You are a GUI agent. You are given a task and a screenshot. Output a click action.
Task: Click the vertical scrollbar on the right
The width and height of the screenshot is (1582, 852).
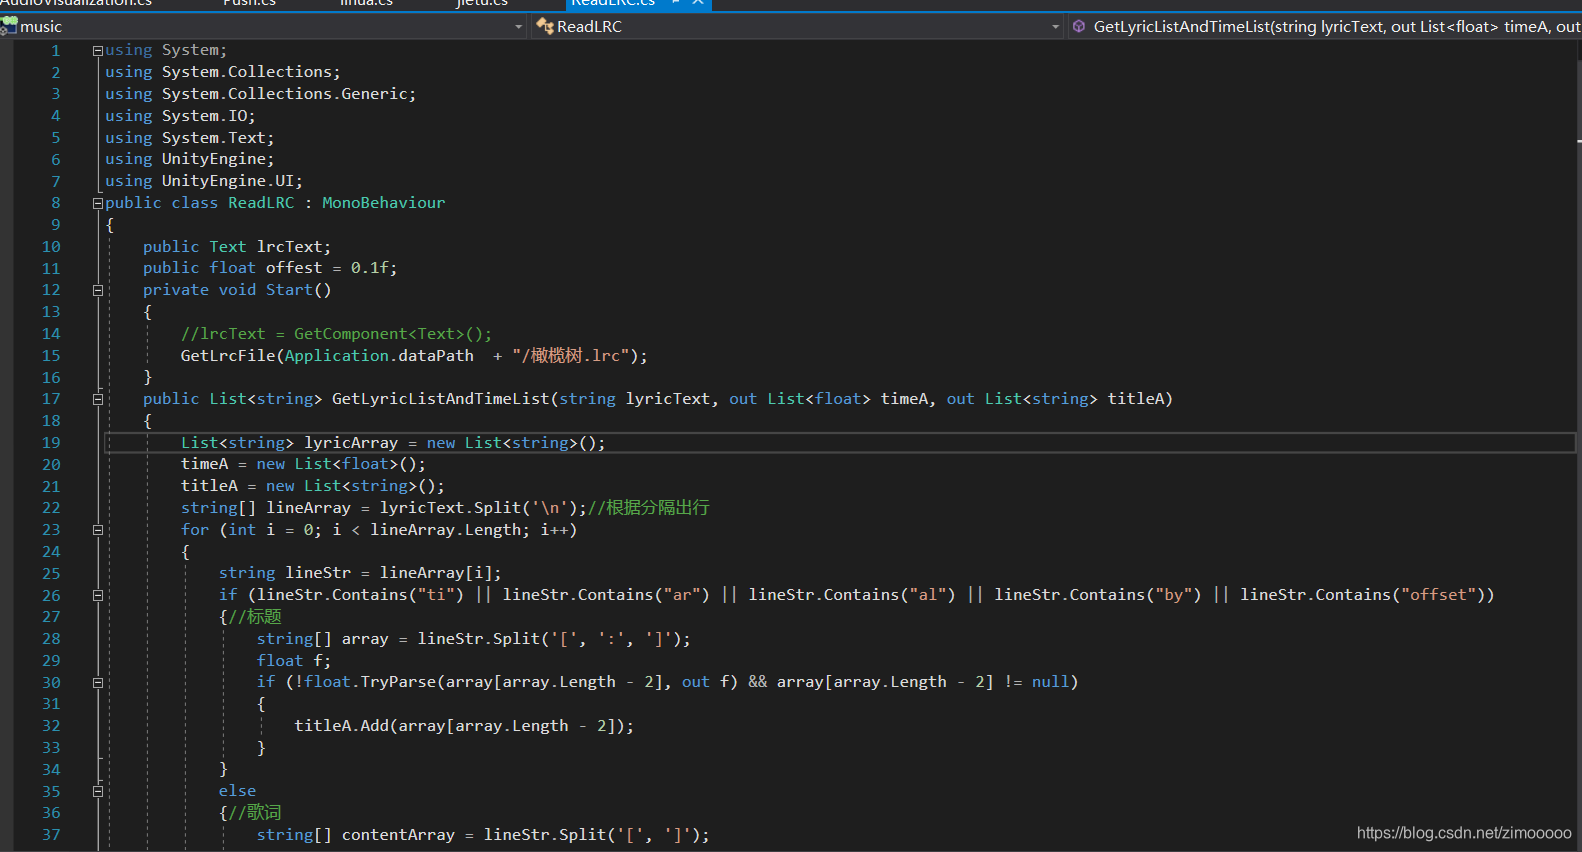tap(1577, 445)
